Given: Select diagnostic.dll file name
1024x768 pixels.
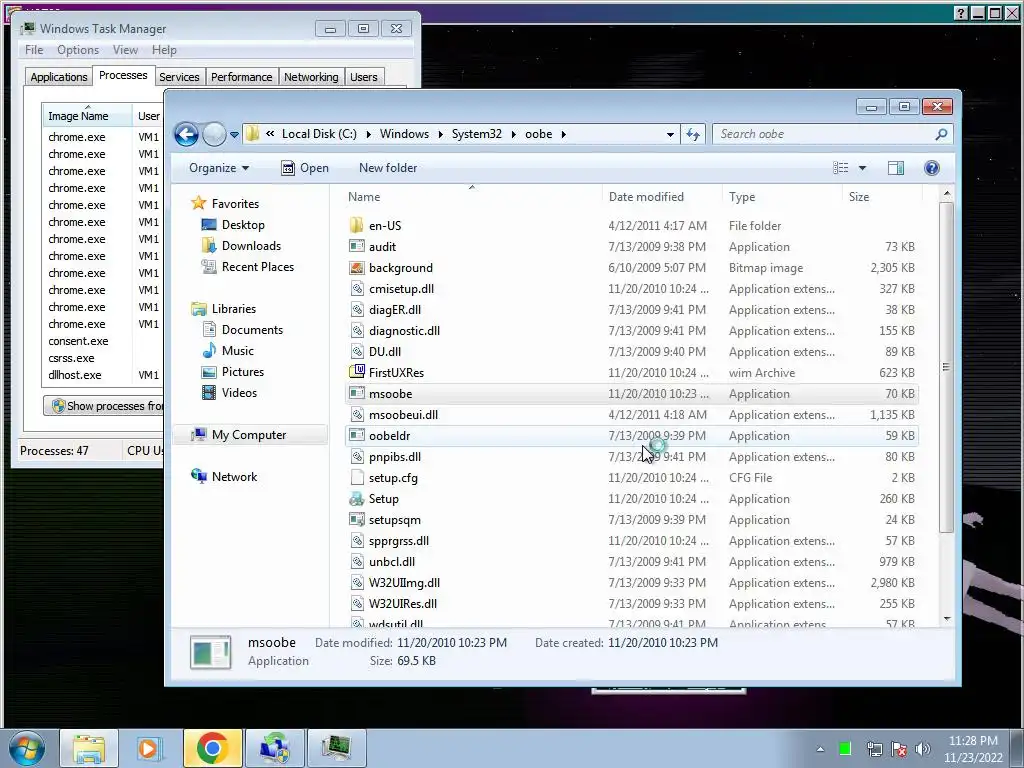Looking at the screenshot, I should pos(404,331).
